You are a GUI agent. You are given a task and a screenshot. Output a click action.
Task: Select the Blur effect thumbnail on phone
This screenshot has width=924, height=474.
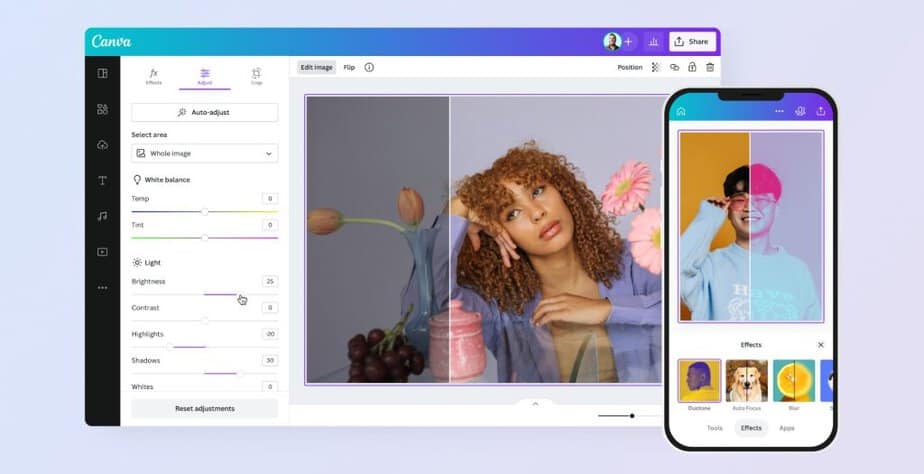(794, 381)
